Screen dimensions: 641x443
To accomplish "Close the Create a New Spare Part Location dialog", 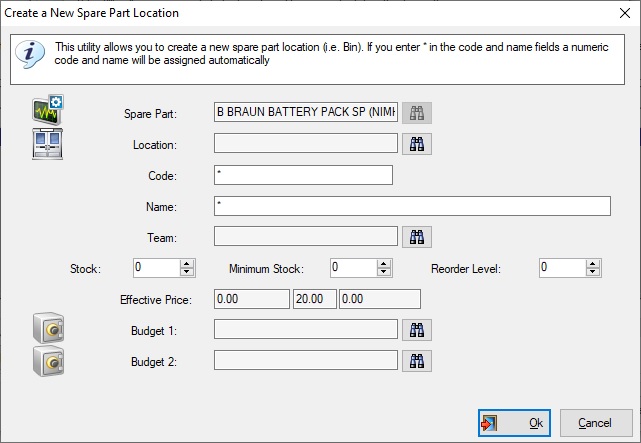I will tap(625, 13).
